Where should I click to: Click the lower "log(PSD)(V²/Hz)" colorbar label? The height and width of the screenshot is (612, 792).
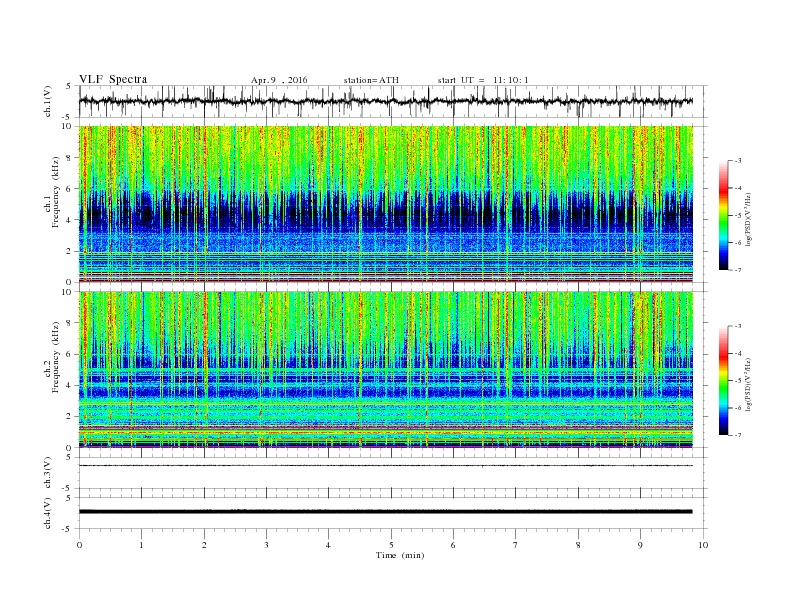748,384
